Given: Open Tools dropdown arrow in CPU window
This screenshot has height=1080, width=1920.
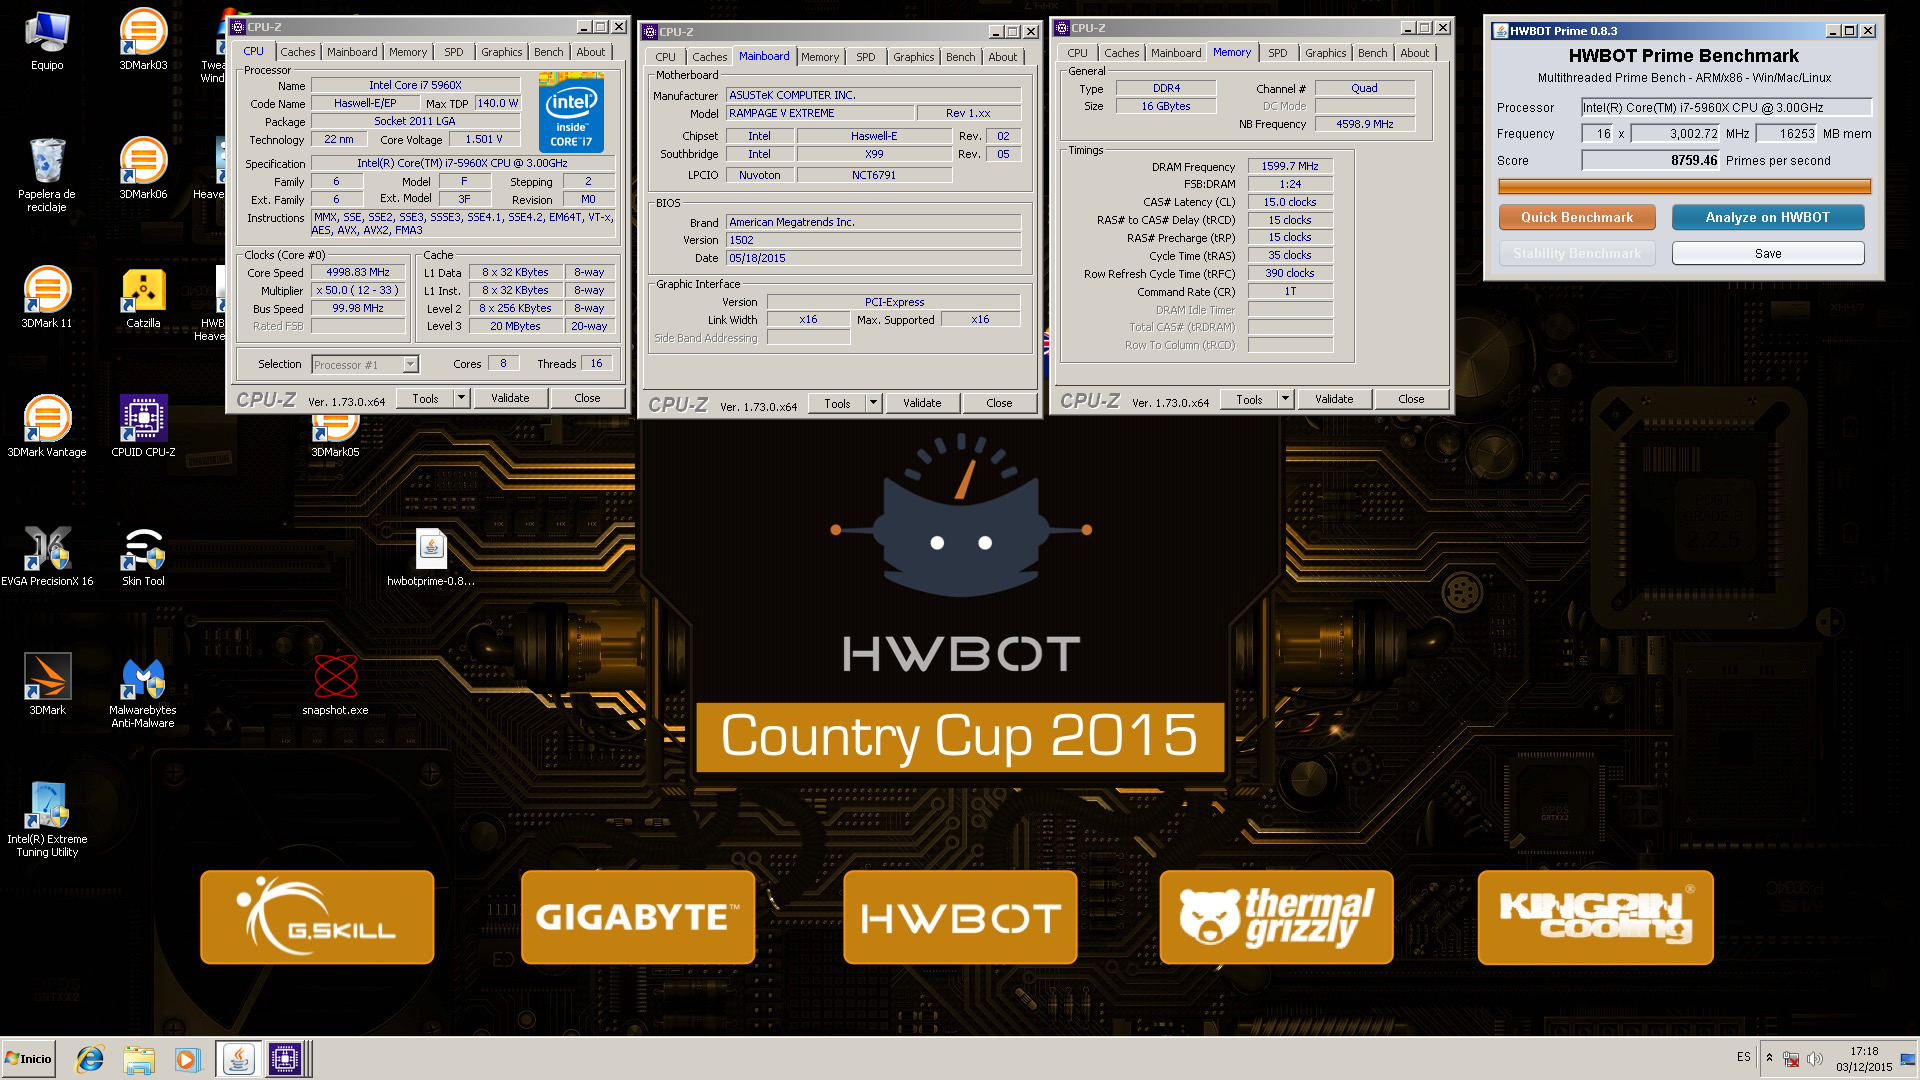Looking at the screenshot, I should pos(462,398).
